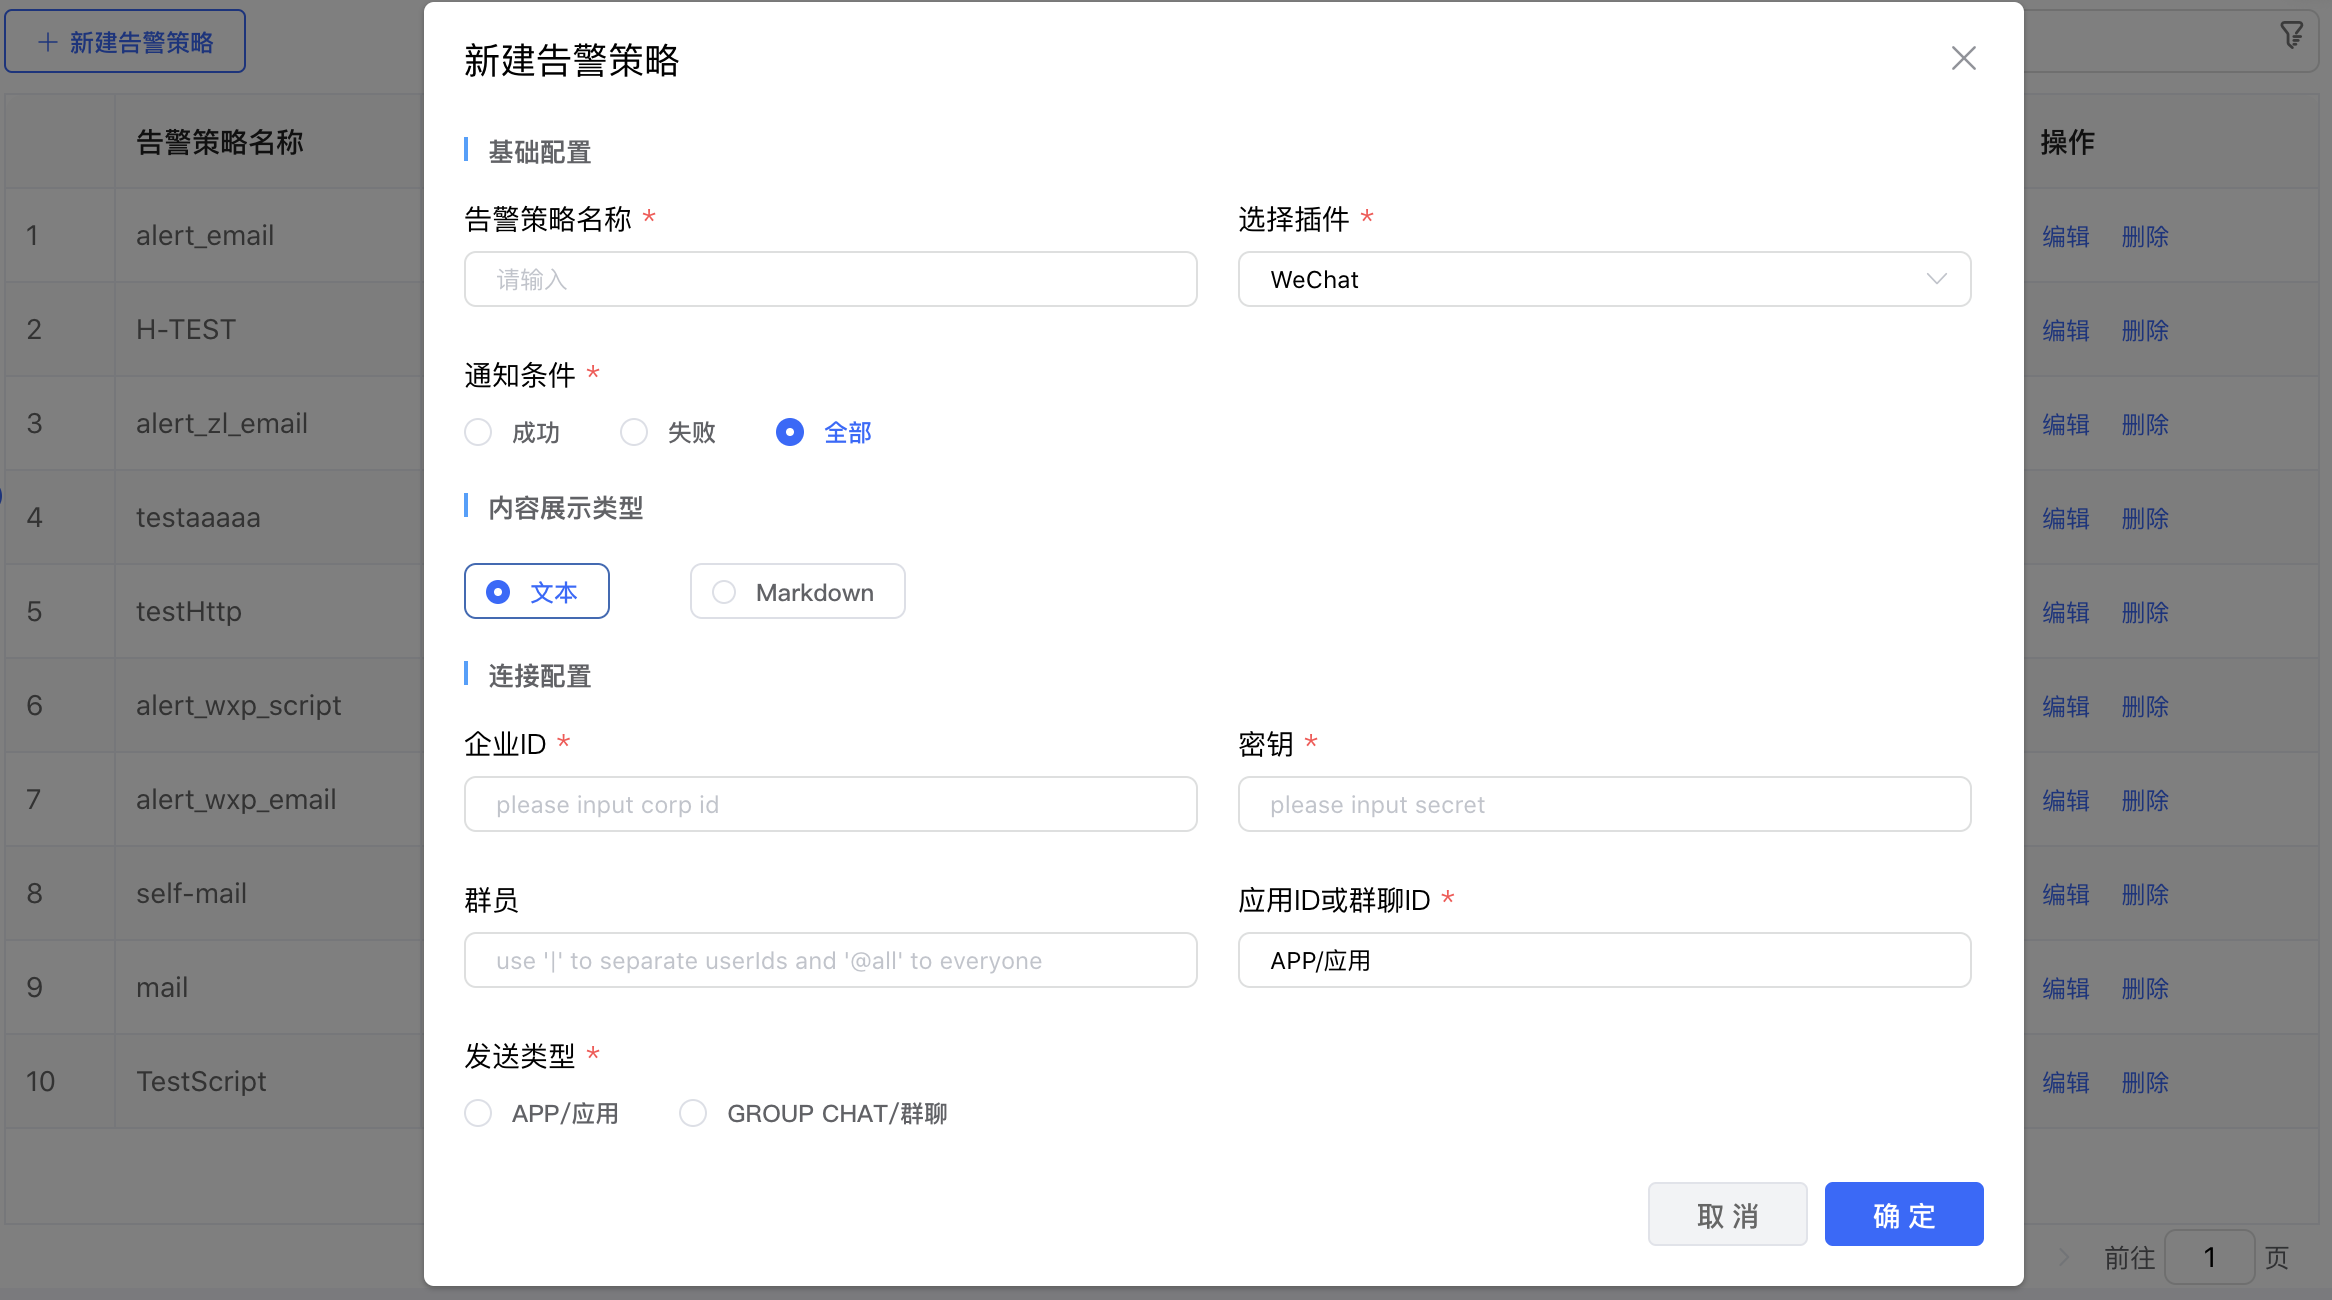This screenshot has width=2332, height=1300.
Task: Select the 失败 notification condition
Action: click(633, 432)
